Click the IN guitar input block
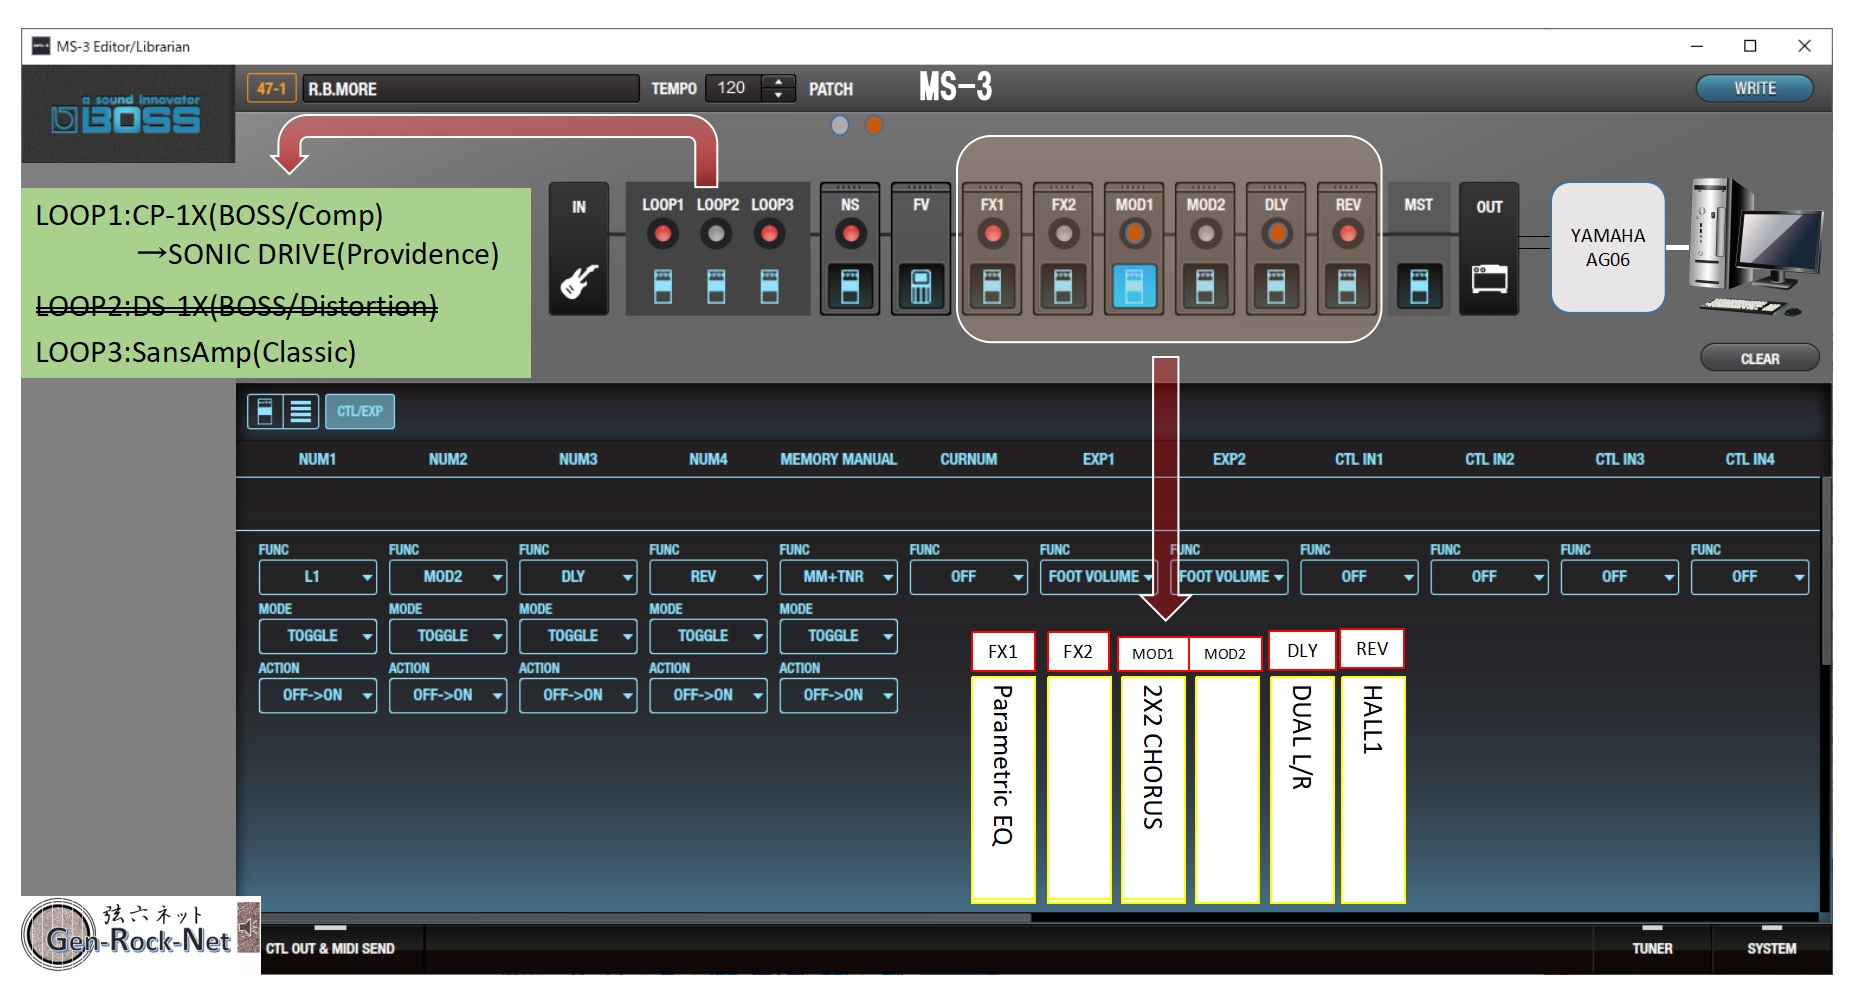 (579, 249)
